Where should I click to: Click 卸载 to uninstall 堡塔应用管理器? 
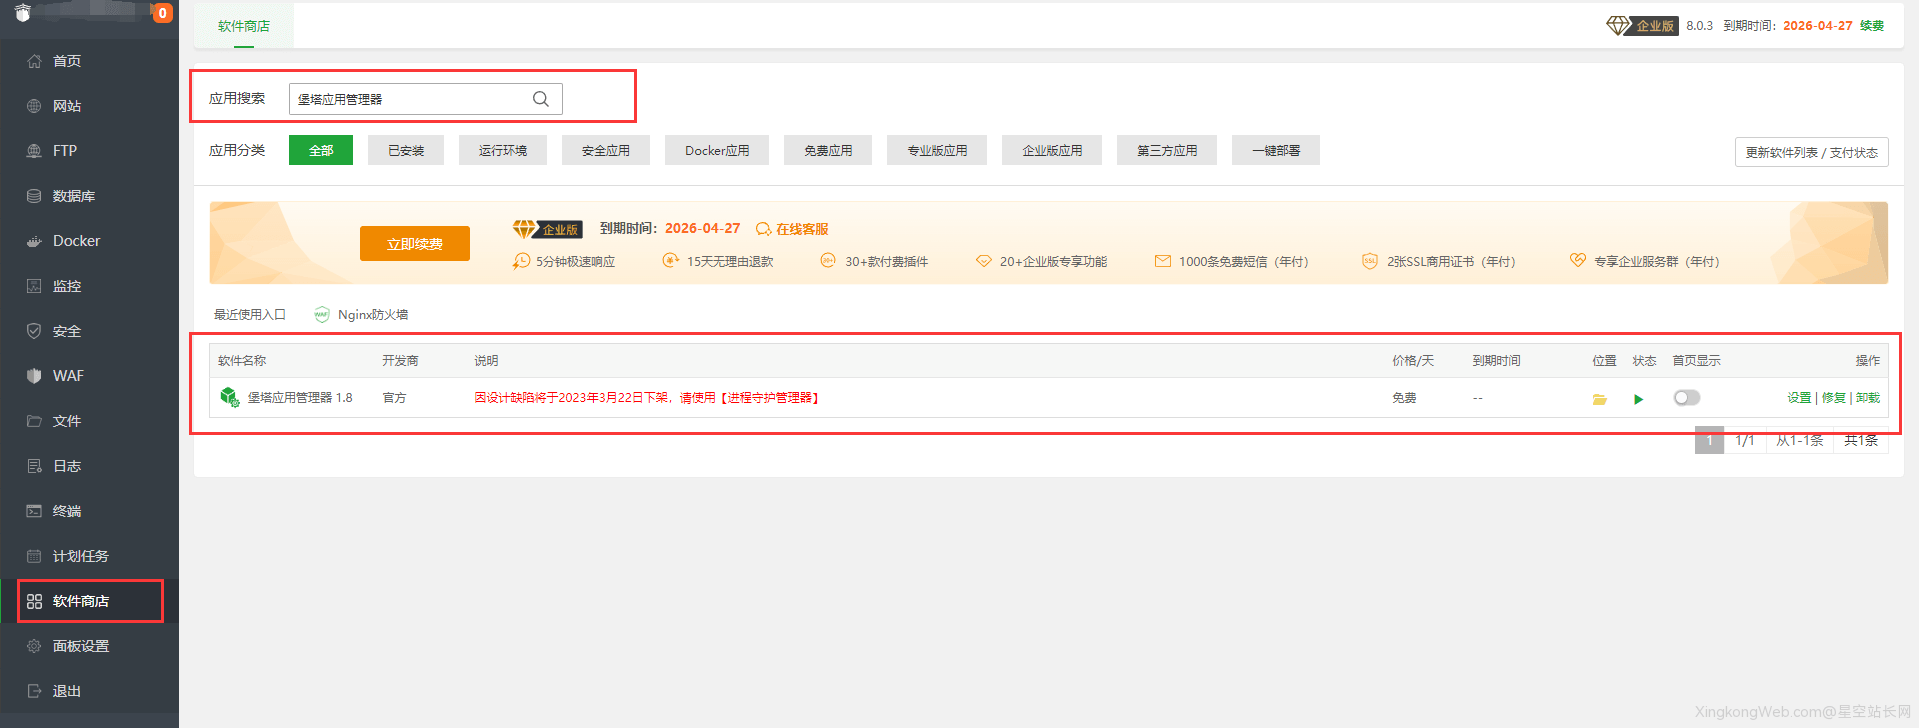coord(1868,397)
